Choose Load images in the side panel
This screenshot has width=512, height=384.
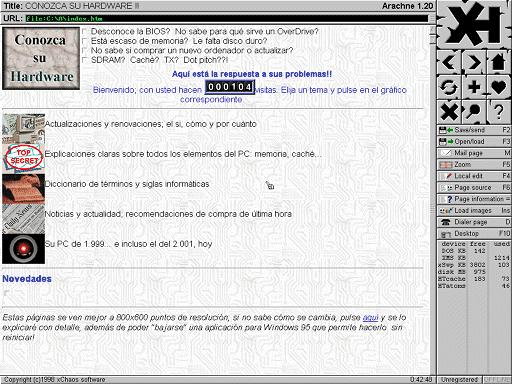[x=474, y=211]
